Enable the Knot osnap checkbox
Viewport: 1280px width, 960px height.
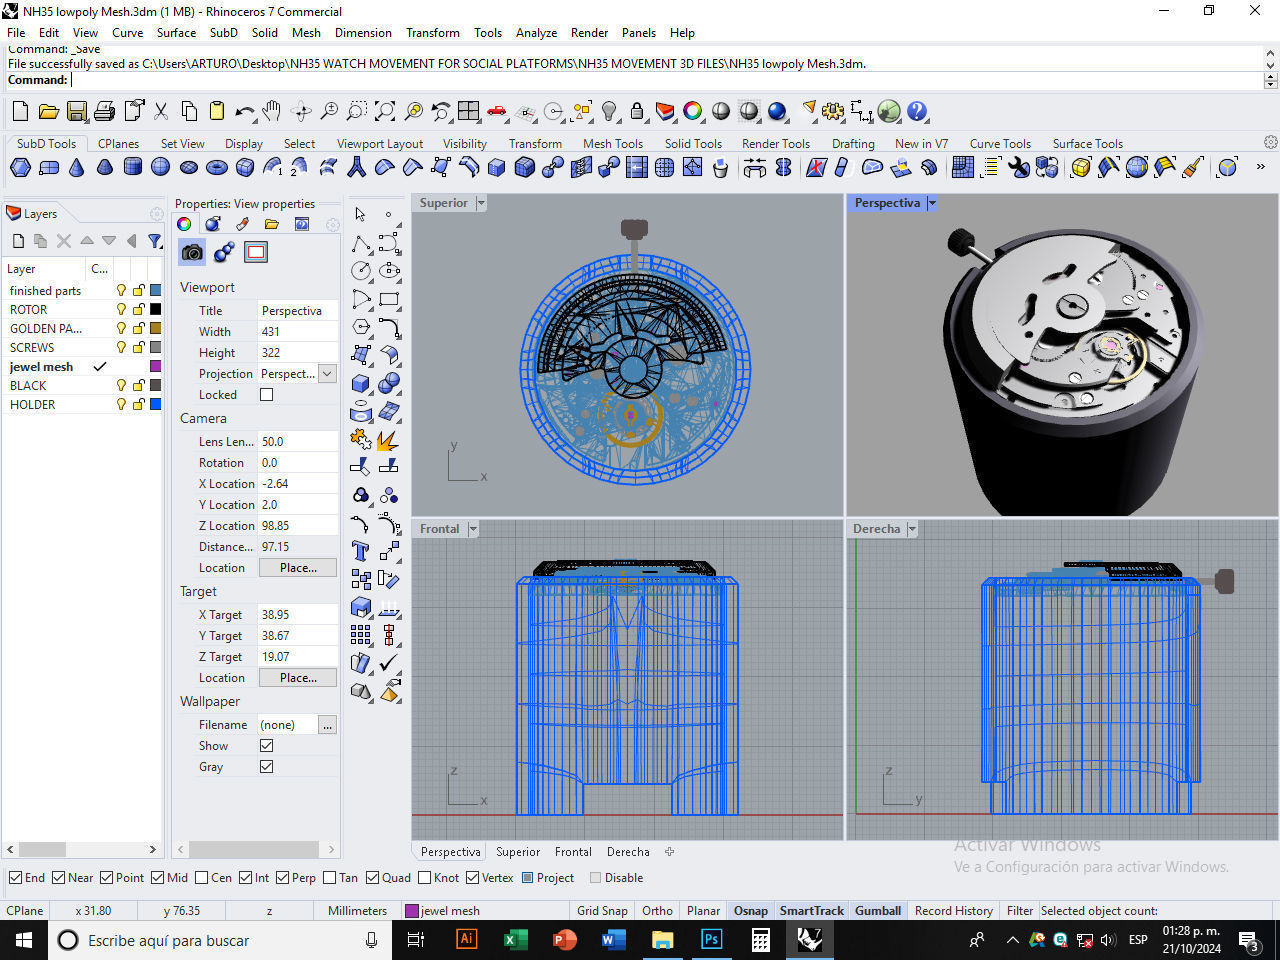[x=425, y=878]
